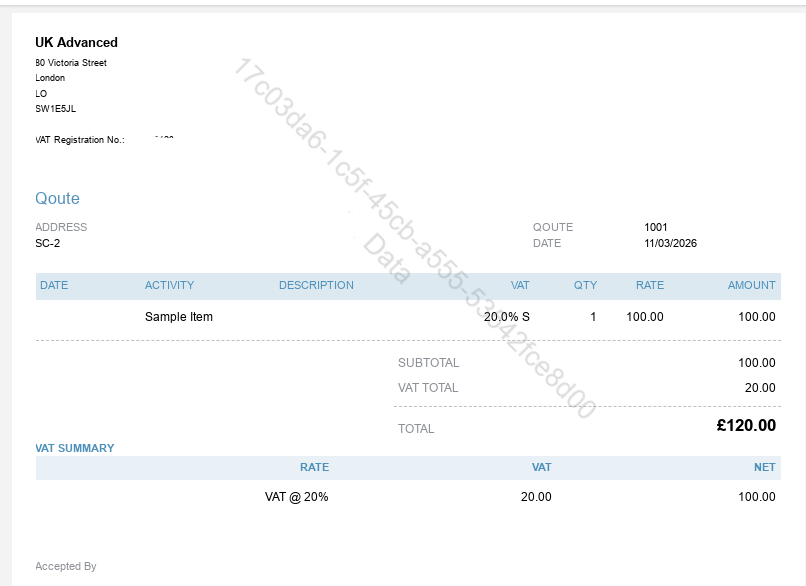Click the VAT TOTAL label

click(428, 388)
